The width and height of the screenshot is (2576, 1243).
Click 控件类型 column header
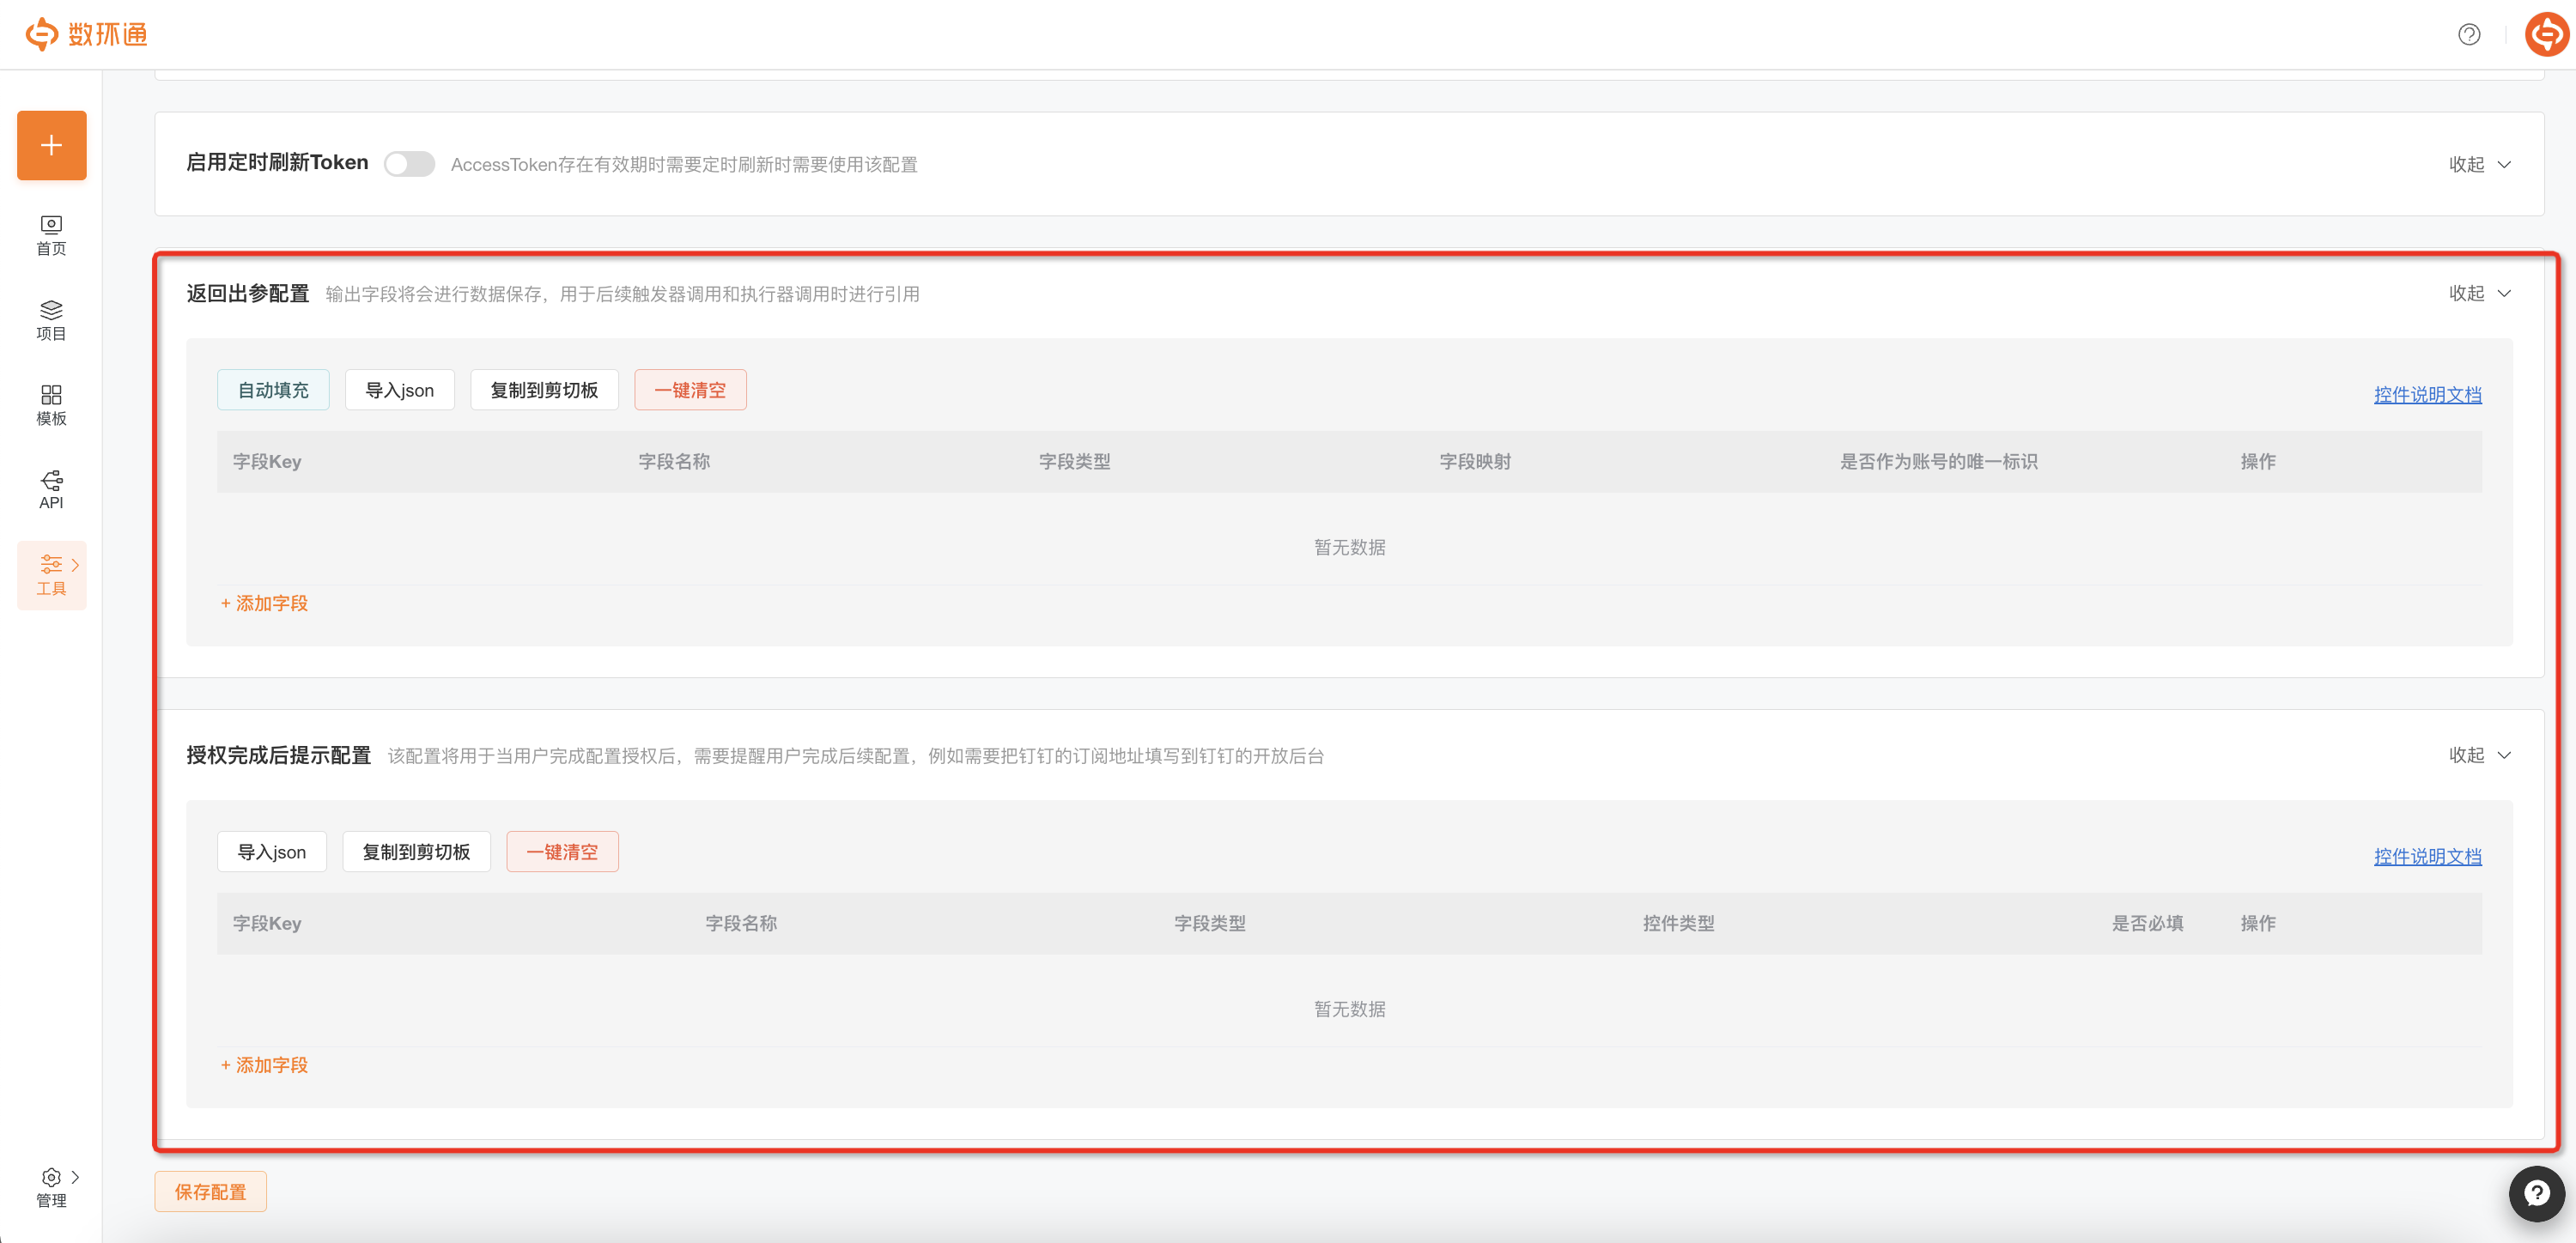tap(1678, 924)
